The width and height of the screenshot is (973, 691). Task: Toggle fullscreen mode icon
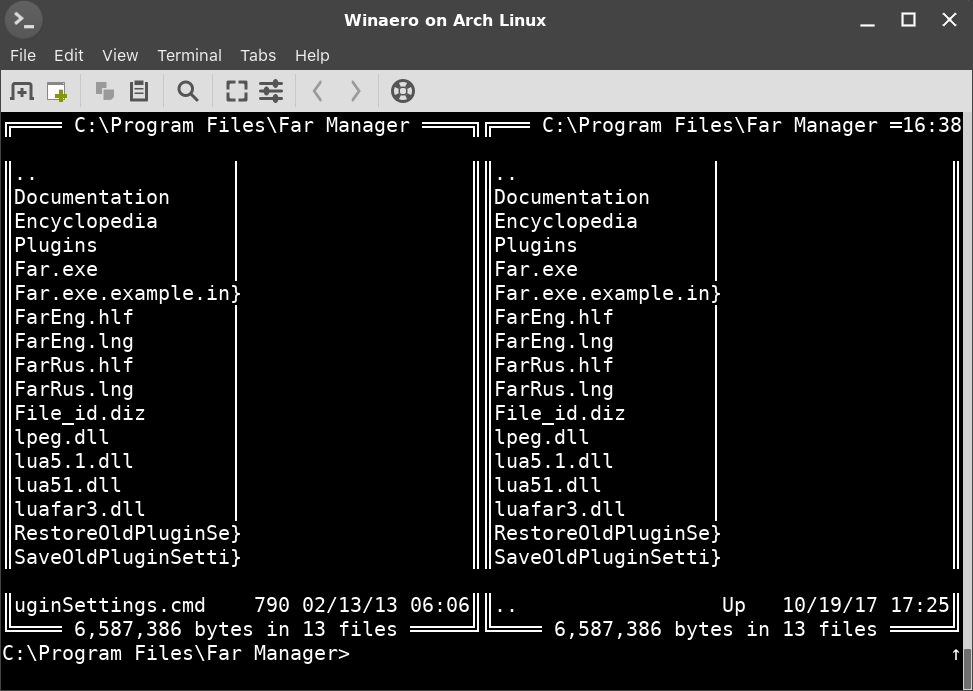(x=236, y=91)
